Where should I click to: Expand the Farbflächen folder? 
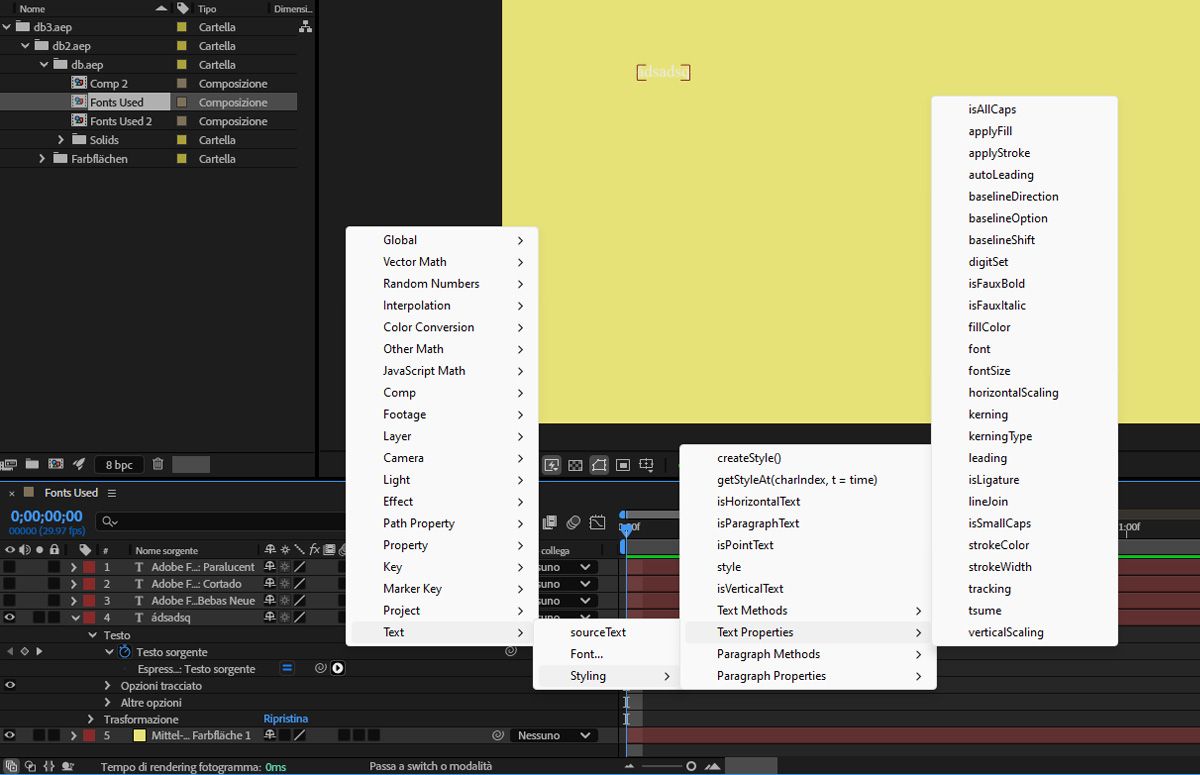[x=42, y=159]
